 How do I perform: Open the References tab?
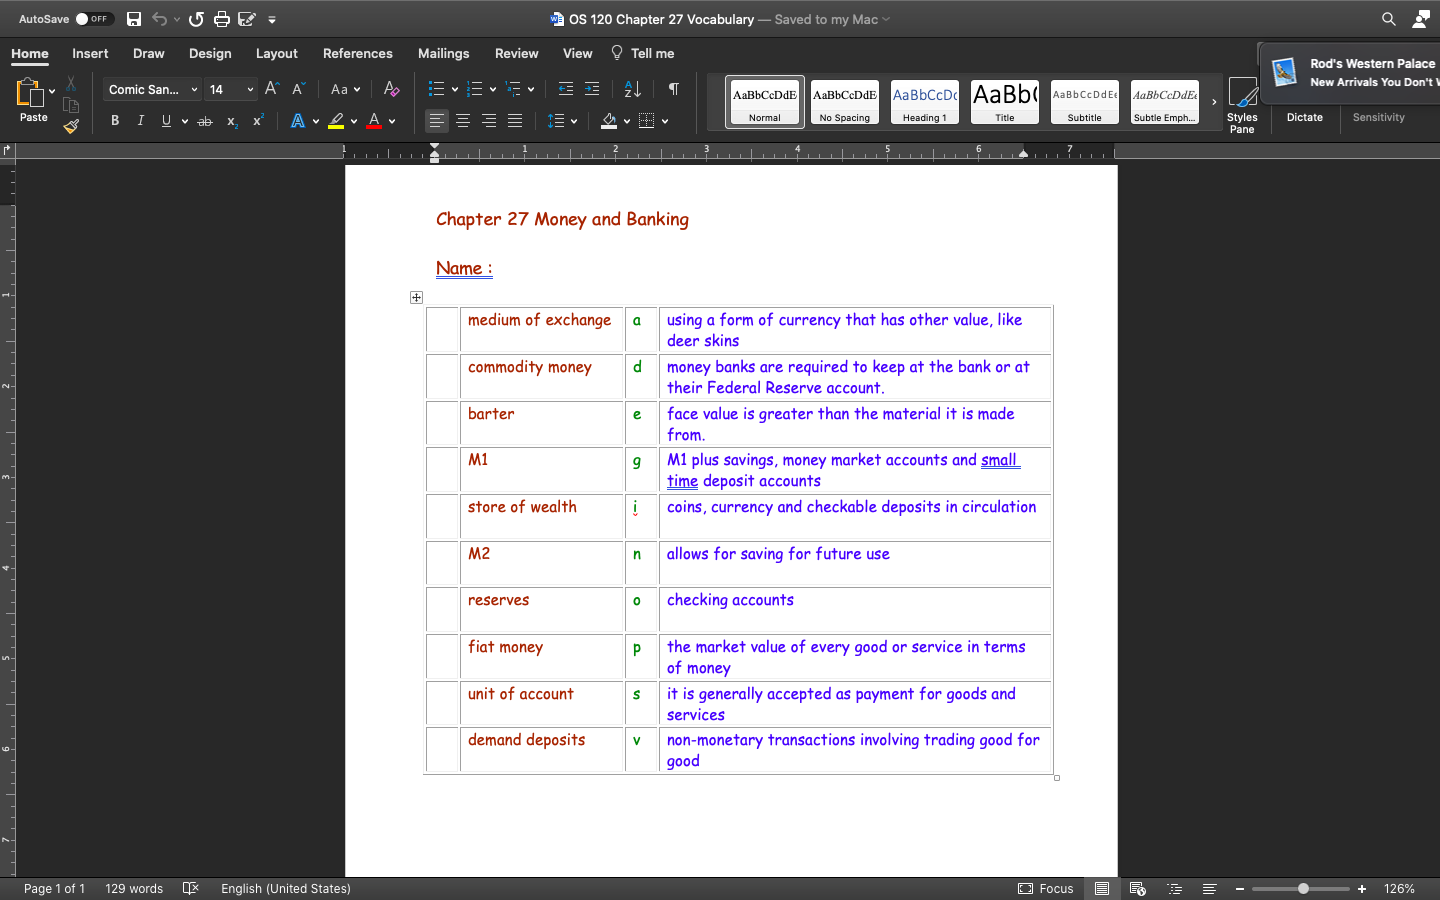coord(357,53)
